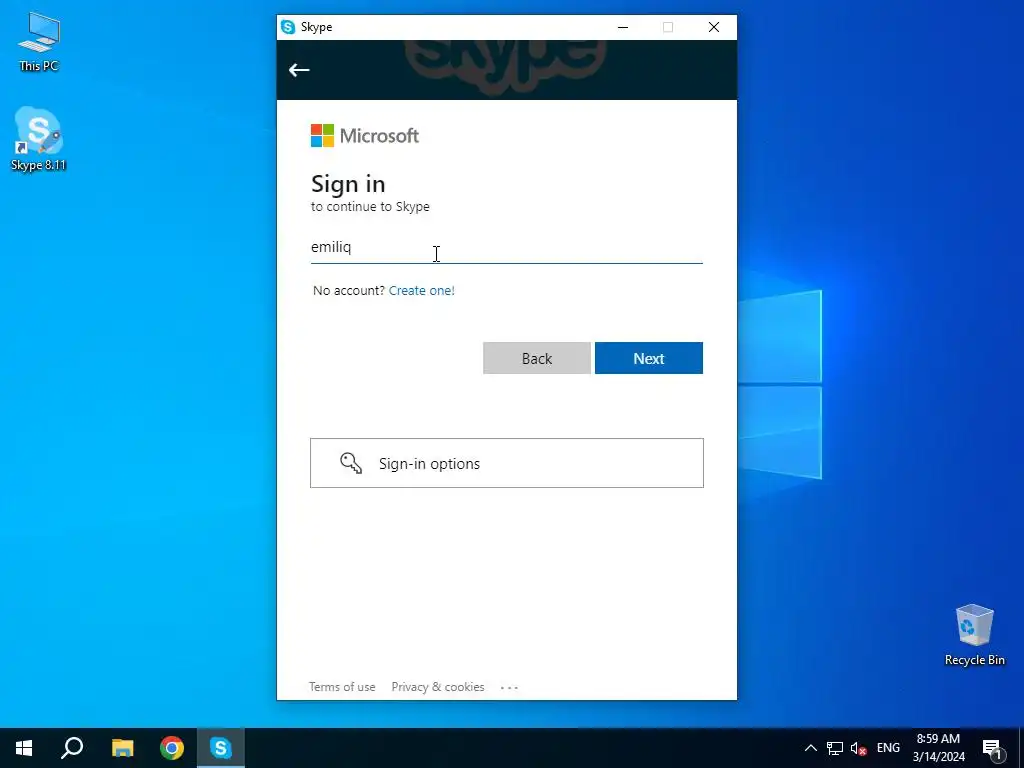Click the gray Back button
The width and height of the screenshot is (1024, 768).
point(537,358)
